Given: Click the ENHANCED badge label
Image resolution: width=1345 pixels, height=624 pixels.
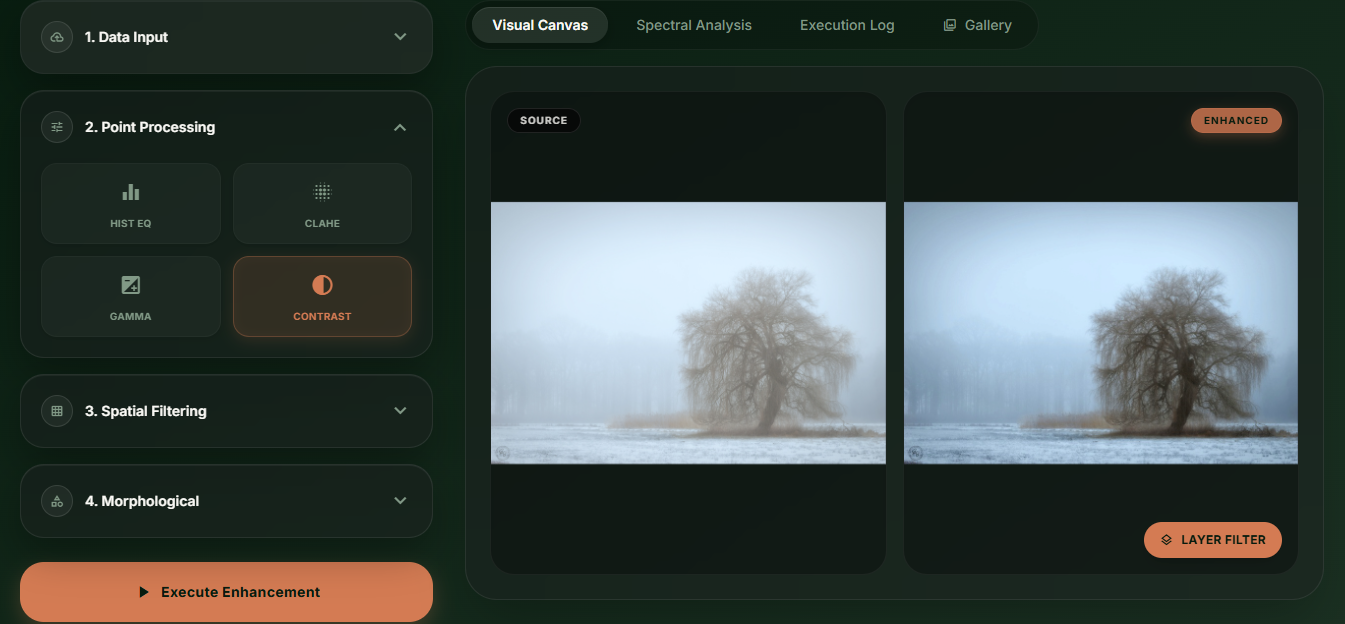Looking at the screenshot, I should pyautogui.click(x=1236, y=121).
